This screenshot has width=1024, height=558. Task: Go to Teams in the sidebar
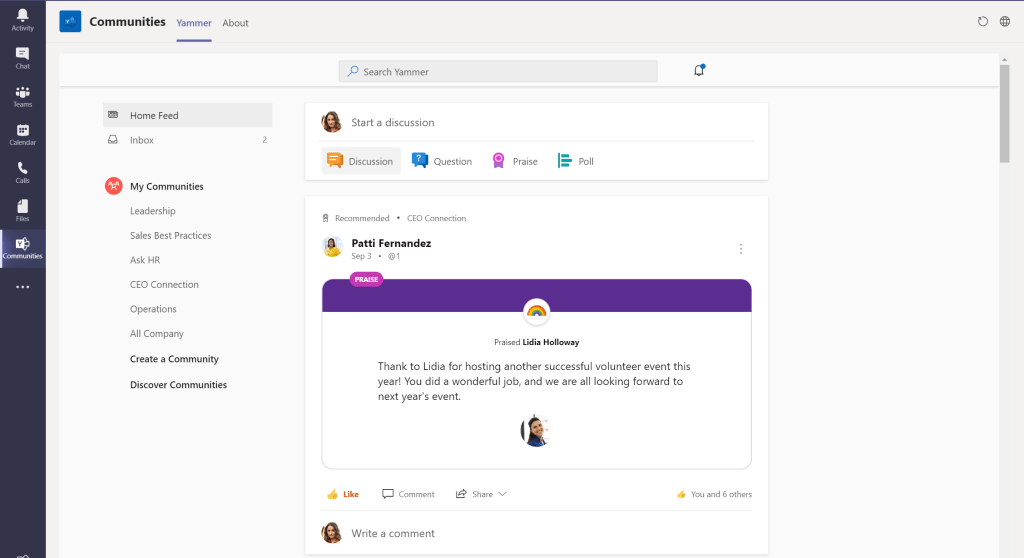22,96
